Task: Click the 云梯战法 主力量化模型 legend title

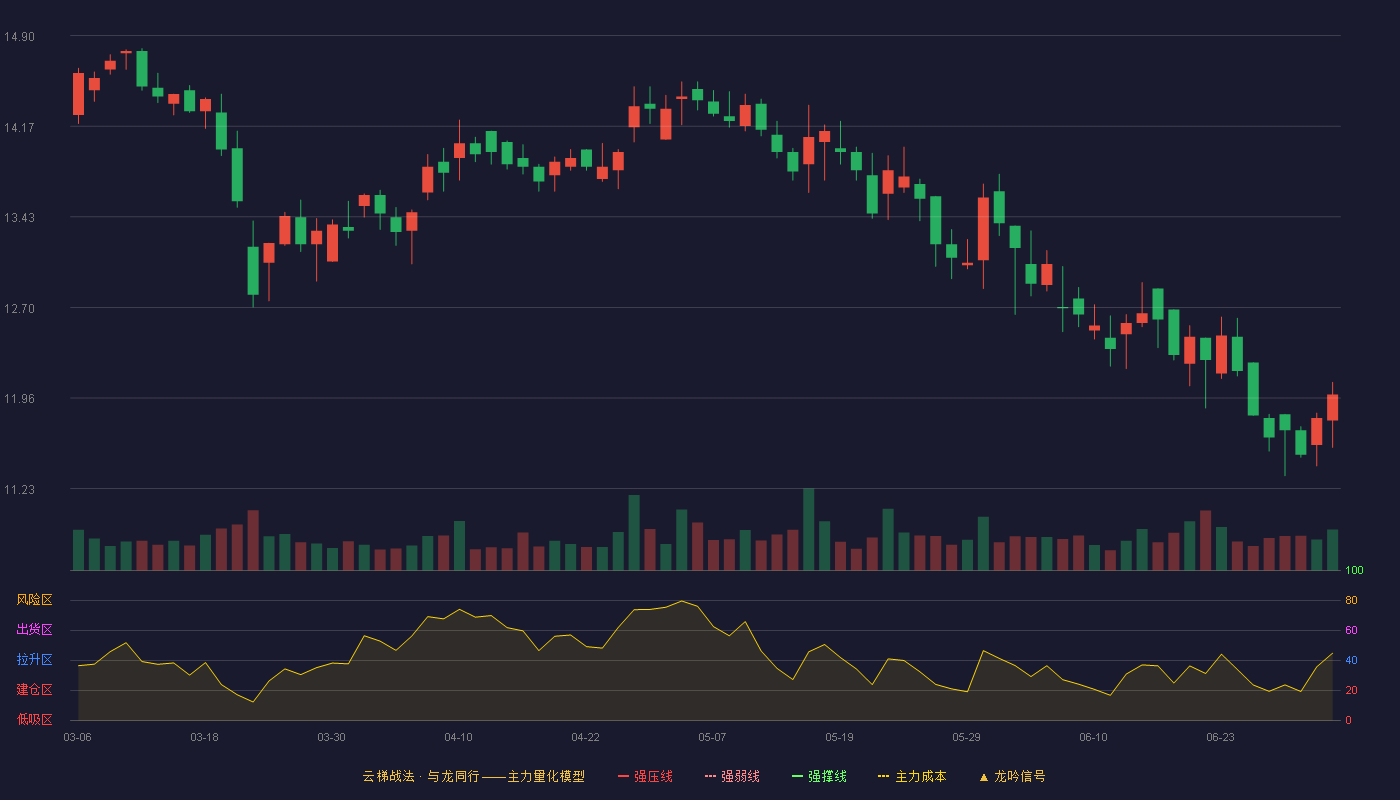Action: (474, 776)
